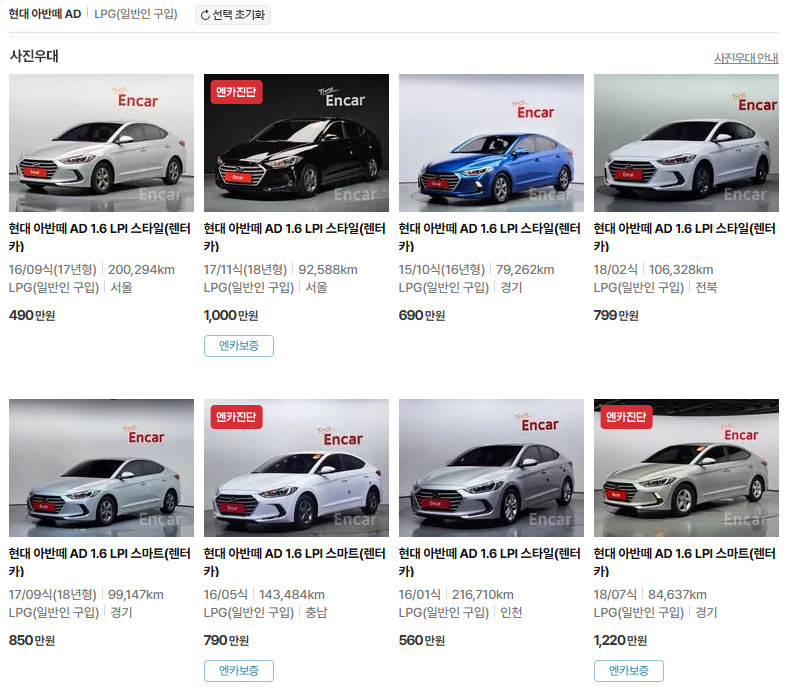Open the white car photo priced 790만원

click(296, 468)
